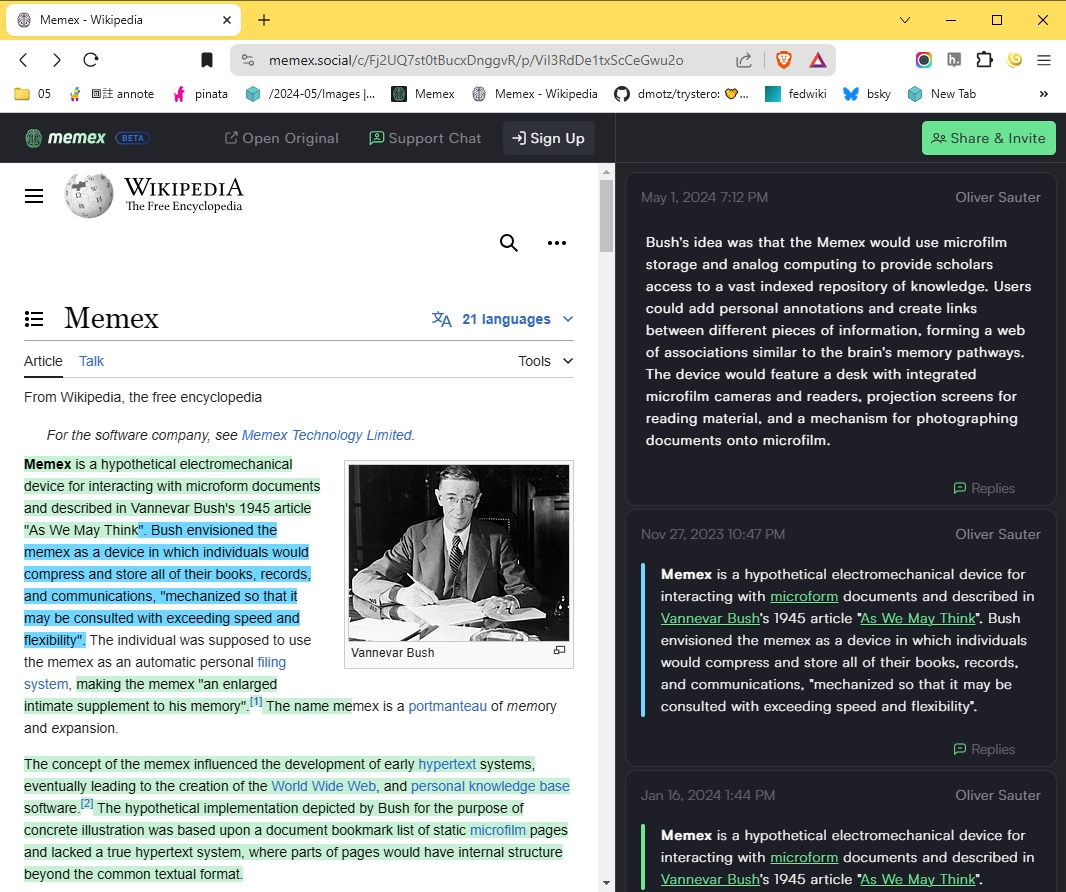The height and width of the screenshot is (892, 1066).
Task: Show more bookmarks overflow
Action: point(1044,94)
